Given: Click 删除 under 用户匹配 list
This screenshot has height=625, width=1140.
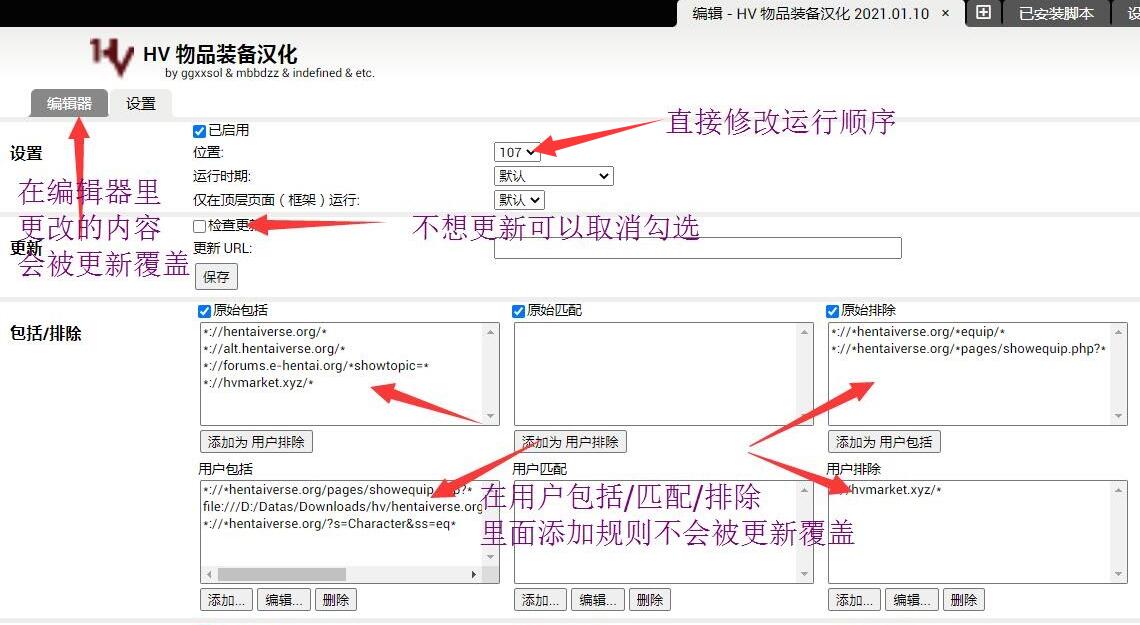Looking at the screenshot, I should coord(650,600).
